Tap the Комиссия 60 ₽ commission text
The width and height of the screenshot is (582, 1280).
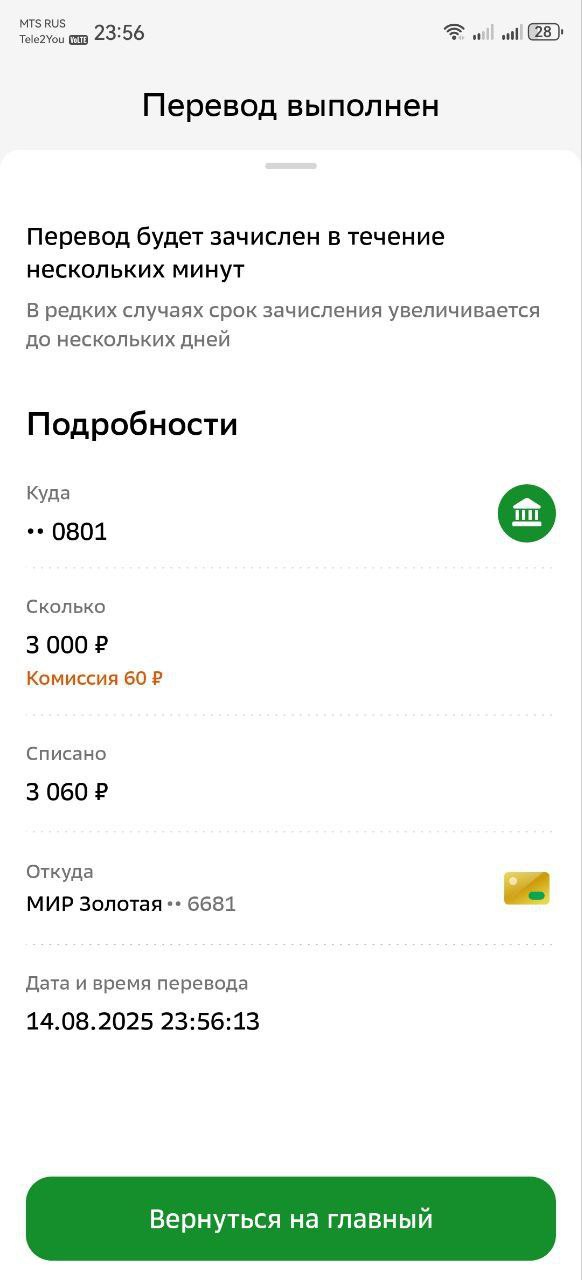pyautogui.click(x=94, y=678)
